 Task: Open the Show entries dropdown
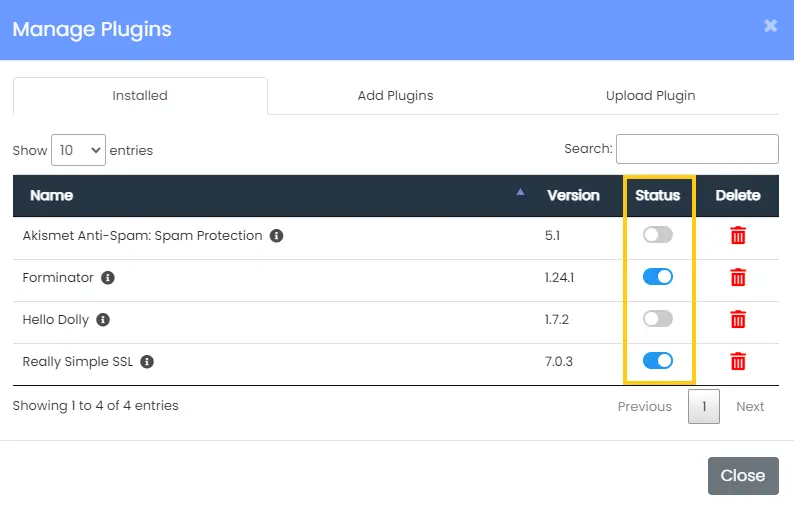click(x=78, y=150)
